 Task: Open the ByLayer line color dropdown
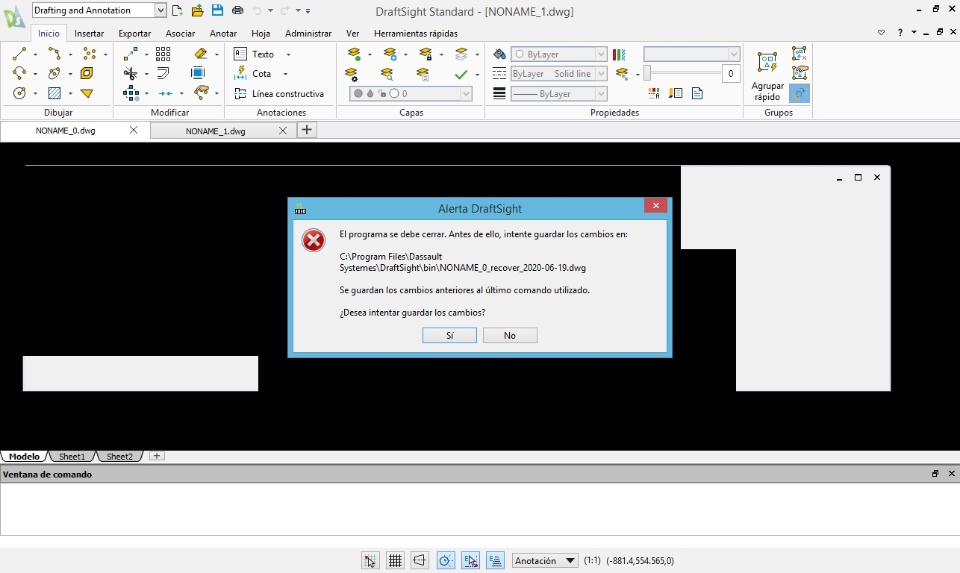601,54
